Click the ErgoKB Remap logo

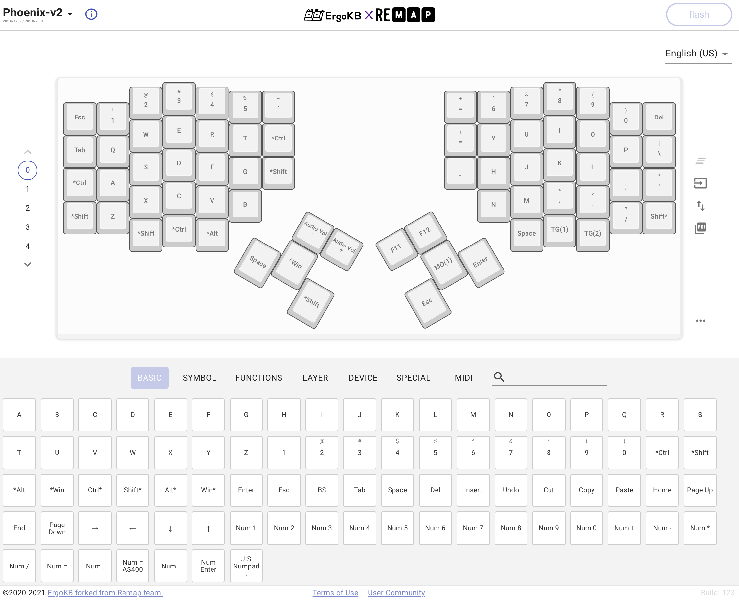[x=369, y=16]
